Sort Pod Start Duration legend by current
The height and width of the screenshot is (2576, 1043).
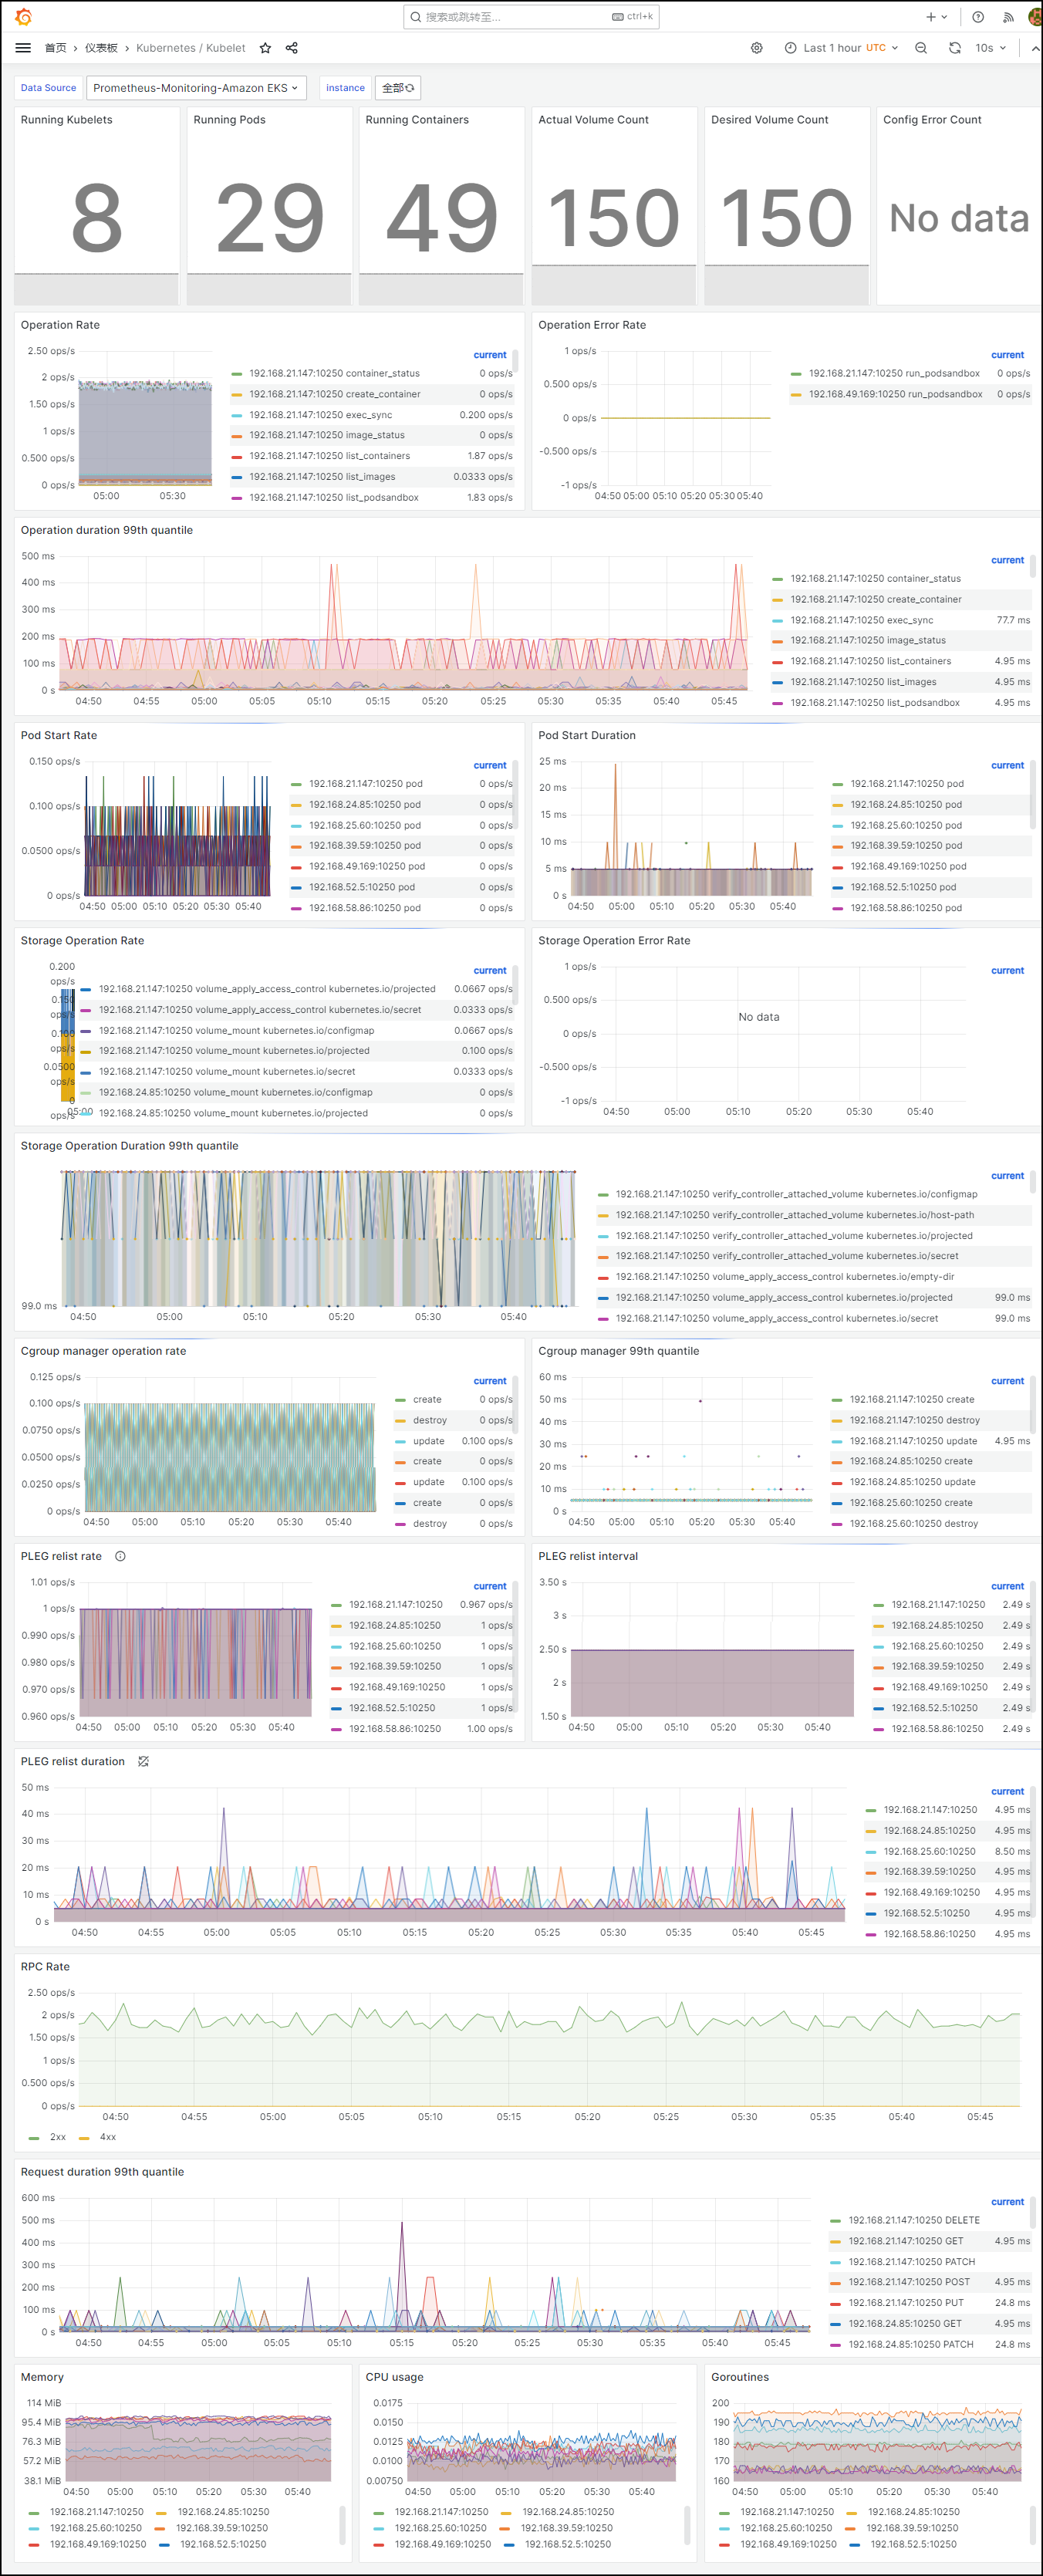(x=1007, y=765)
